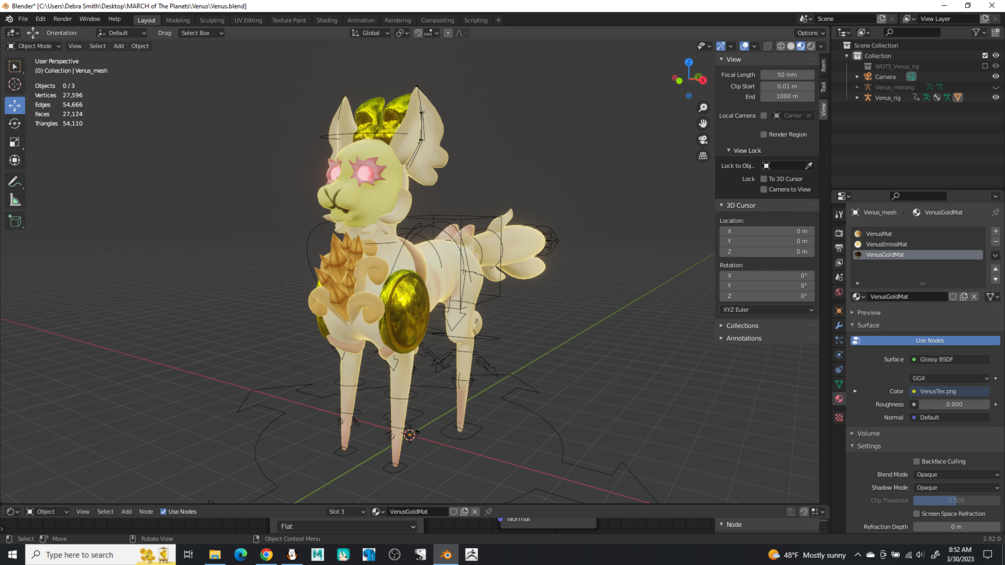
Task: Select the VenusMat material slot
Action: pos(918,234)
